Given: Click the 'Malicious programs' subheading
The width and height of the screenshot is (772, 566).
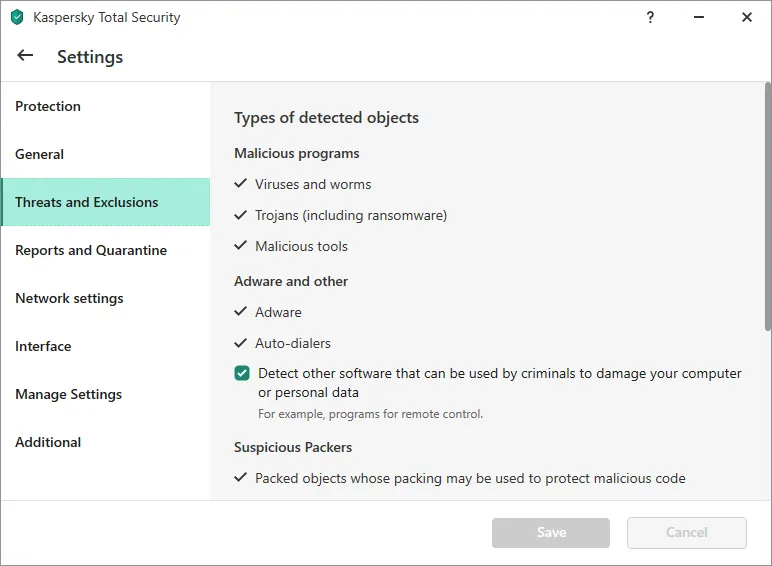Looking at the screenshot, I should [x=297, y=154].
